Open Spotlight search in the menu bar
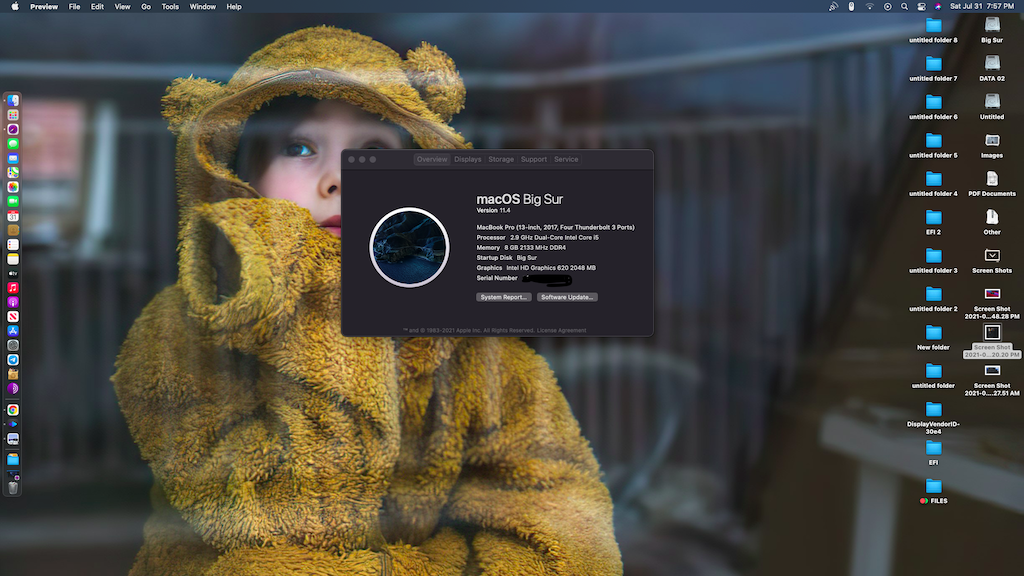The width and height of the screenshot is (1024, 576). point(904,7)
